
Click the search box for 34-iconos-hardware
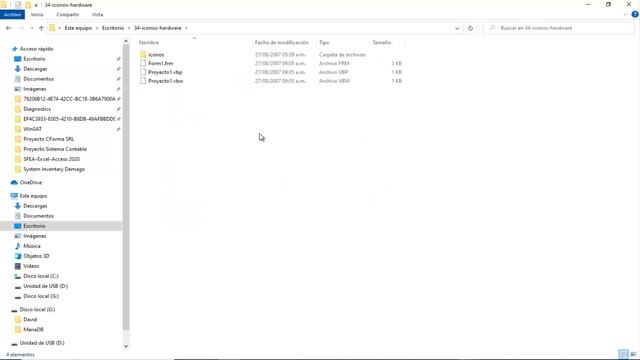tap(559, 28)
